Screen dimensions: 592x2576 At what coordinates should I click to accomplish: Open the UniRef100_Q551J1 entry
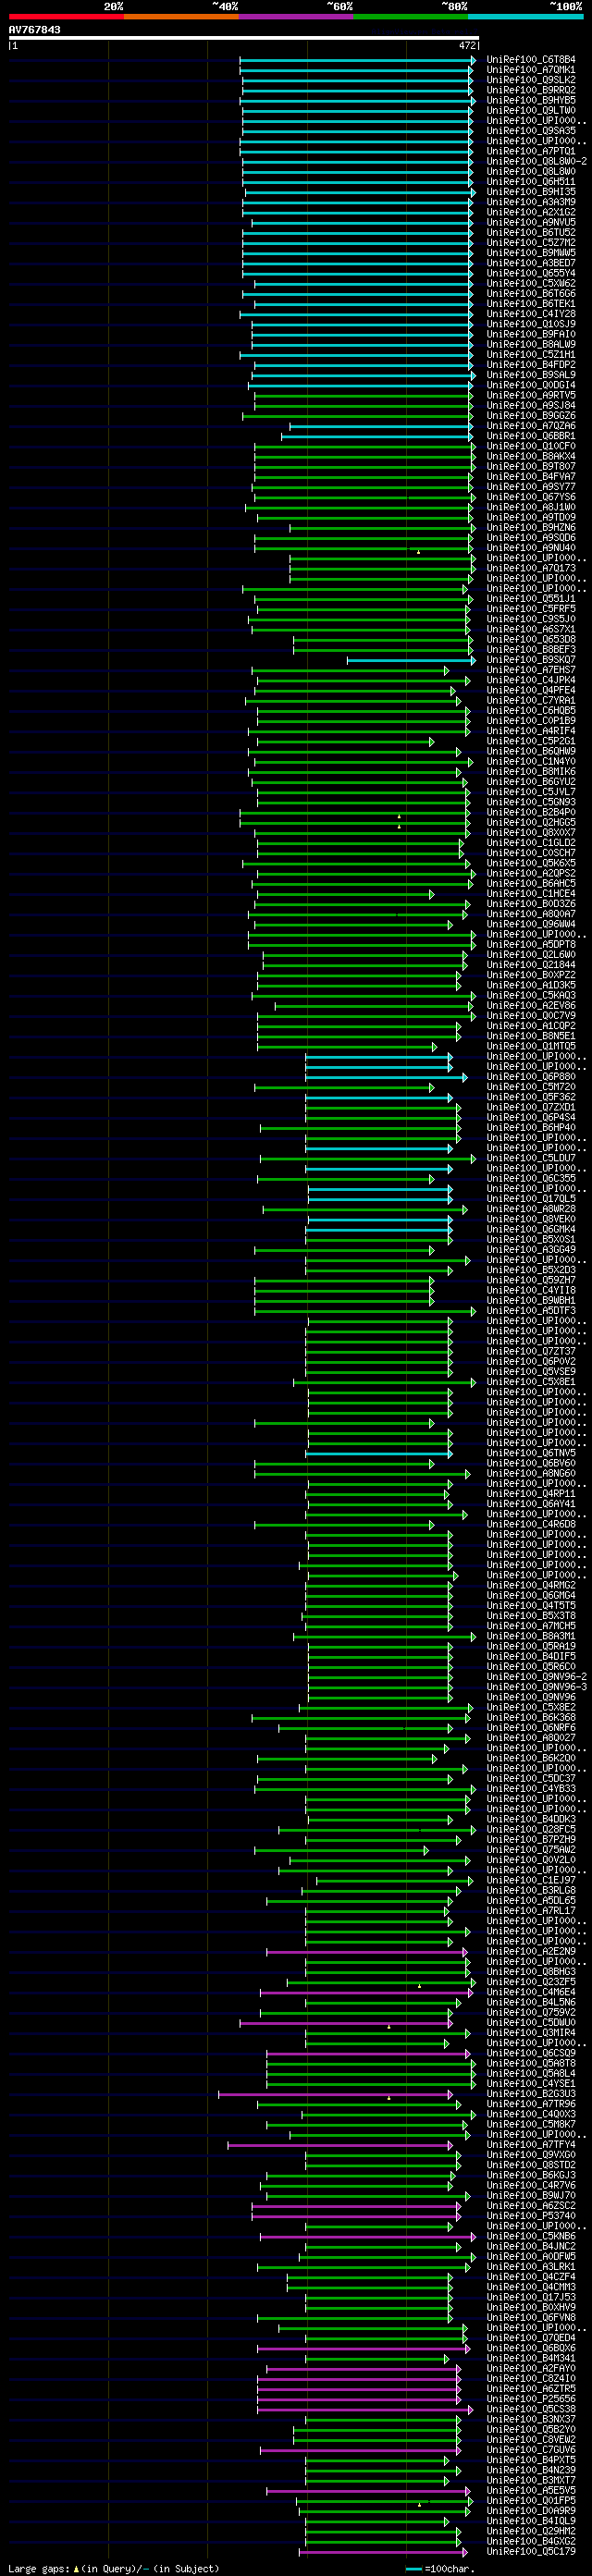(531, 599)
